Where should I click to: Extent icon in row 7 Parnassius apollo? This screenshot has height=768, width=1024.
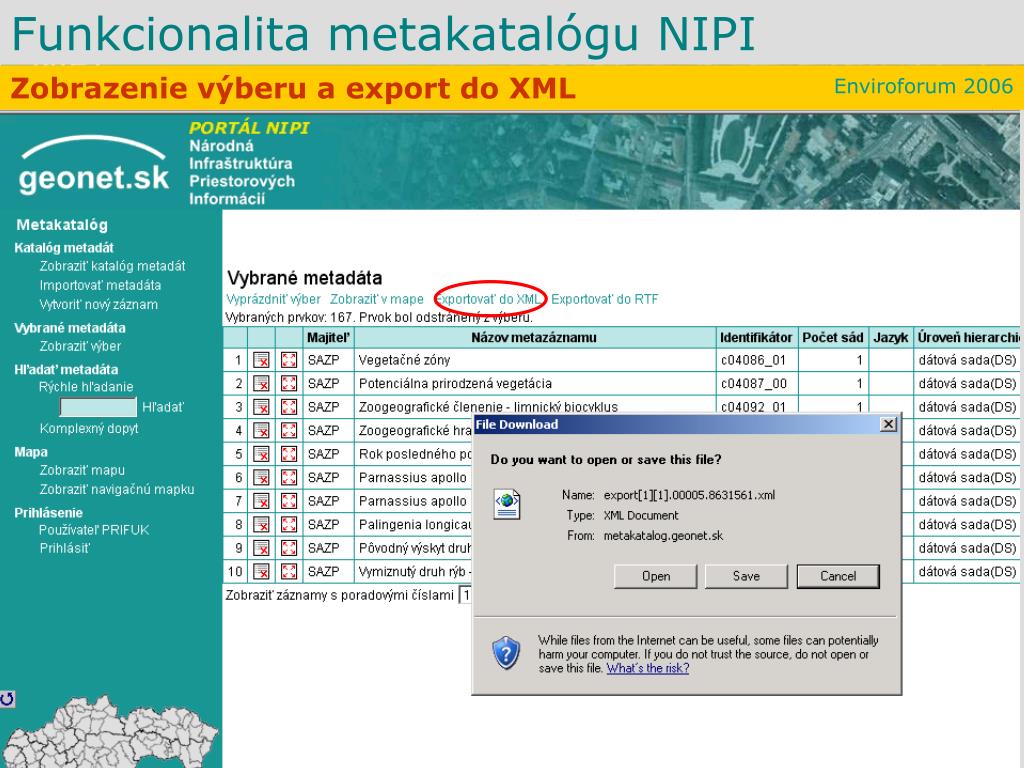tap(289, 501)
